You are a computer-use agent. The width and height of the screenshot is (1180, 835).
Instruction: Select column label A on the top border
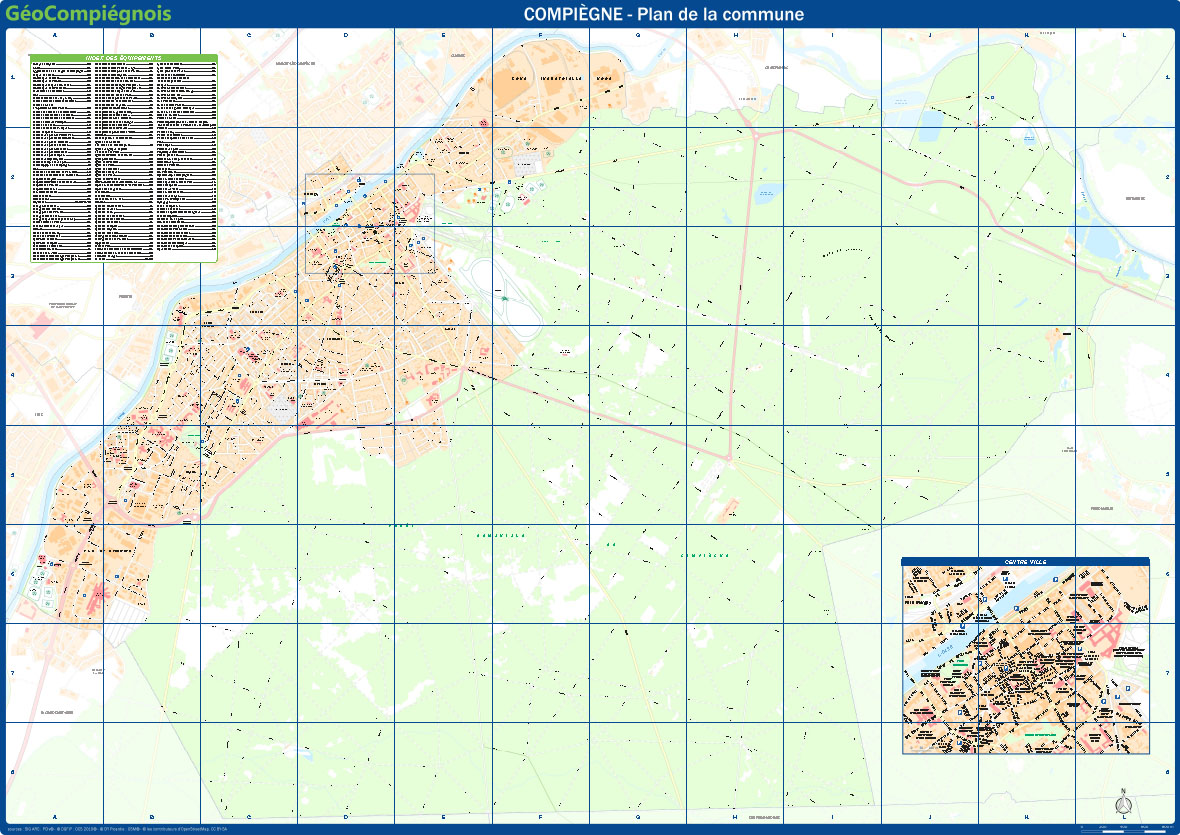point(55,35)
